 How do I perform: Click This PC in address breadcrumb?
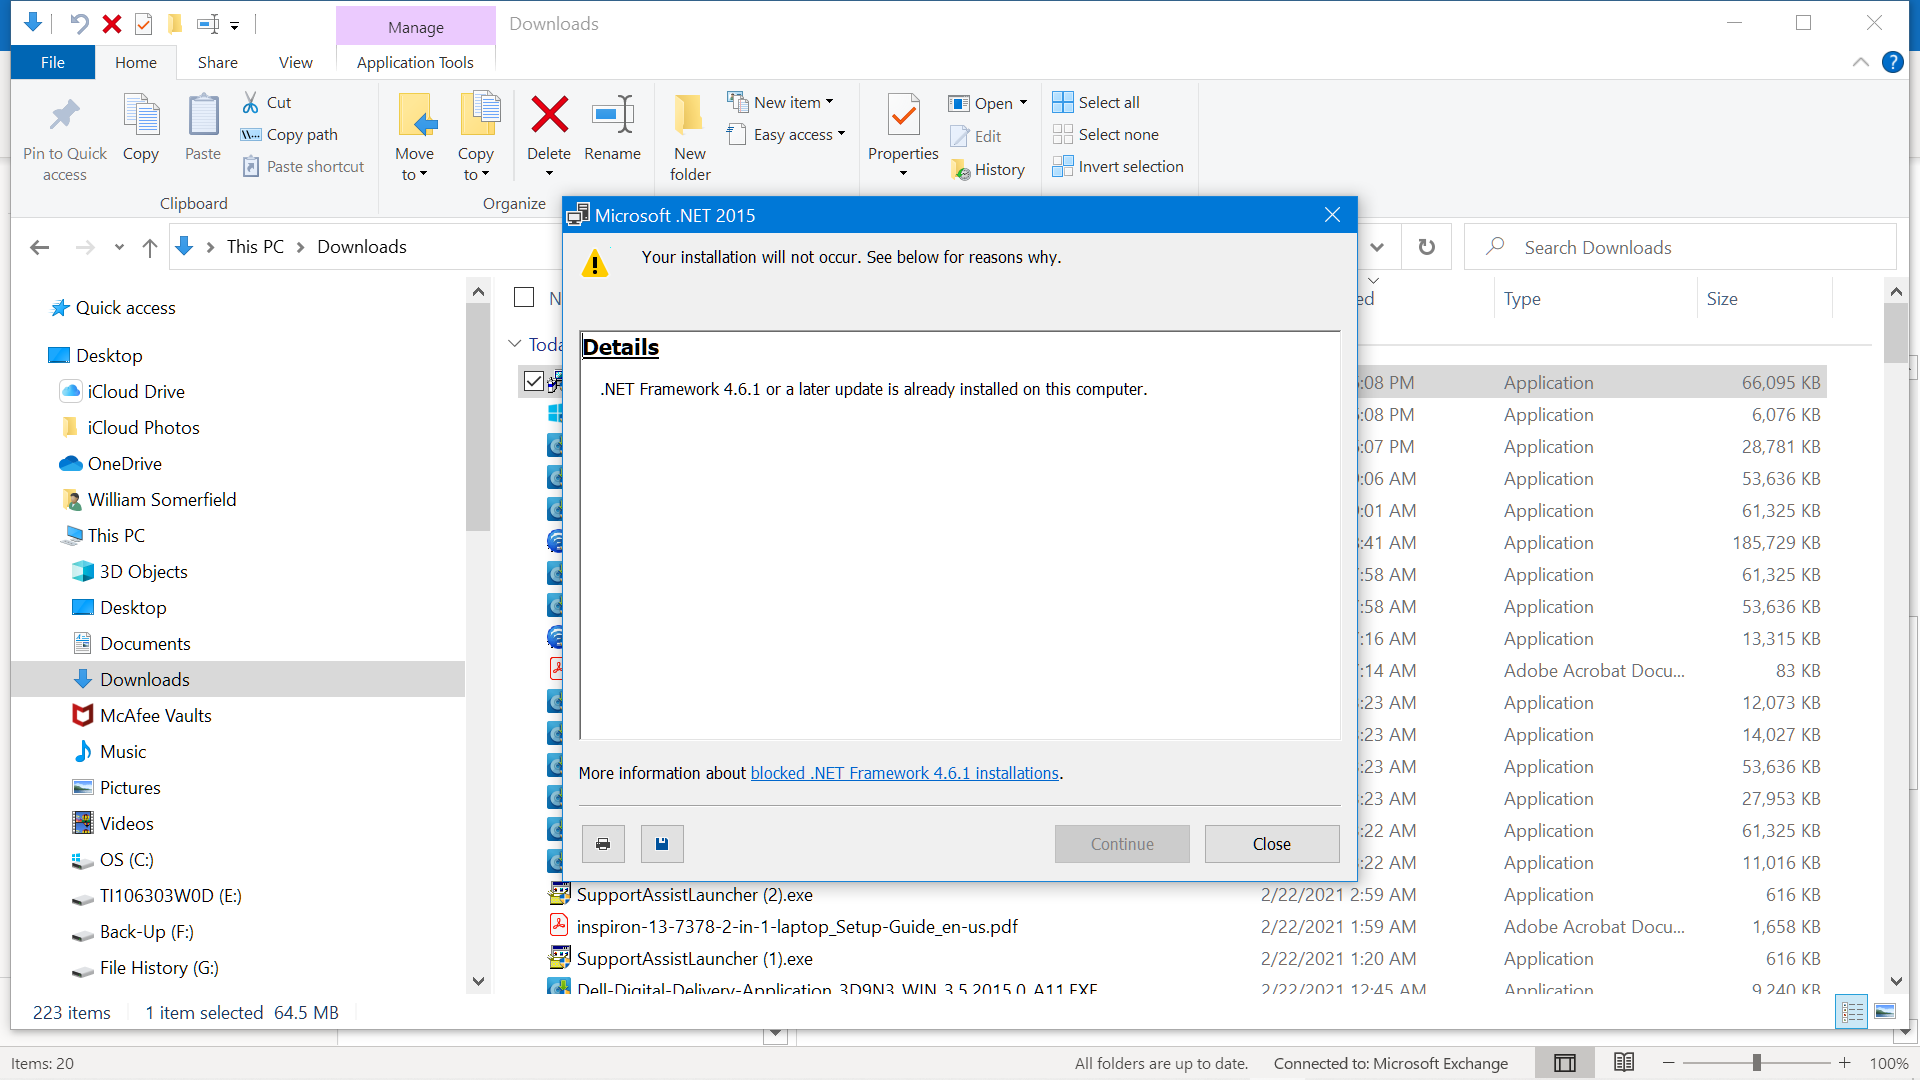click(255, 247)
